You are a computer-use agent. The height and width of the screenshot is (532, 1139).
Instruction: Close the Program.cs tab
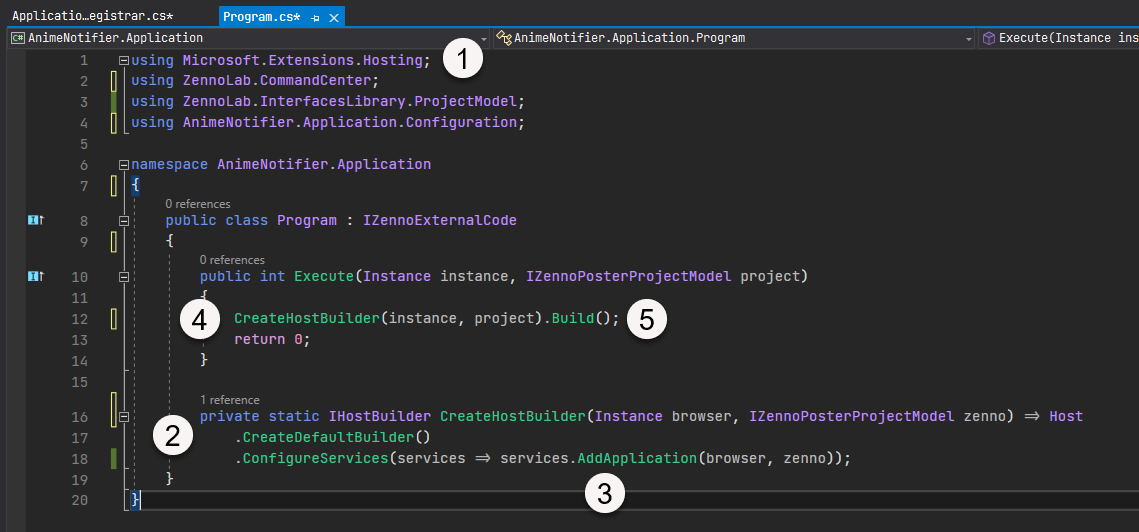coord(334,18)
